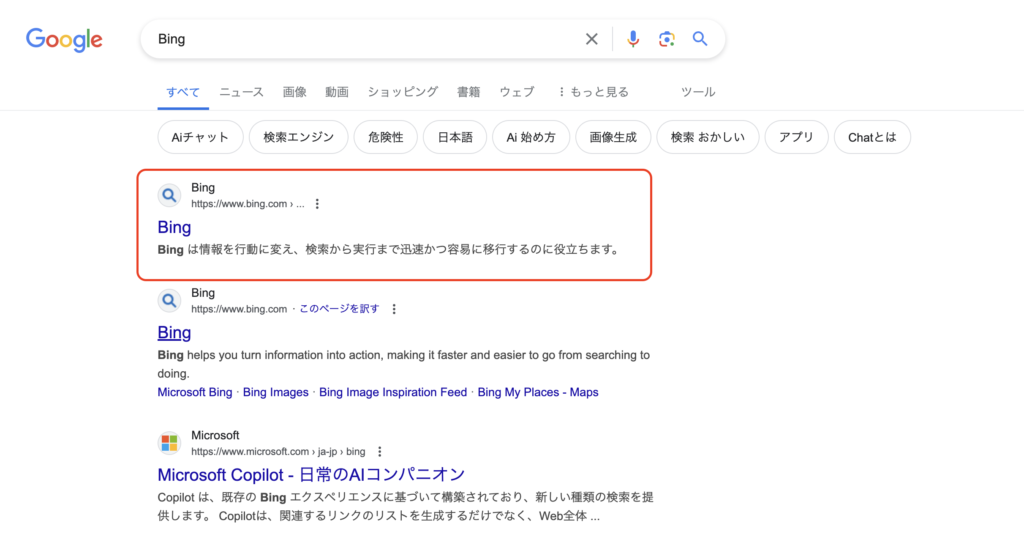Viewport: 1024px width, 537px height.
Task: Switch to the 画像 tab
Action: pyautogui.click(x=294, y=92)
